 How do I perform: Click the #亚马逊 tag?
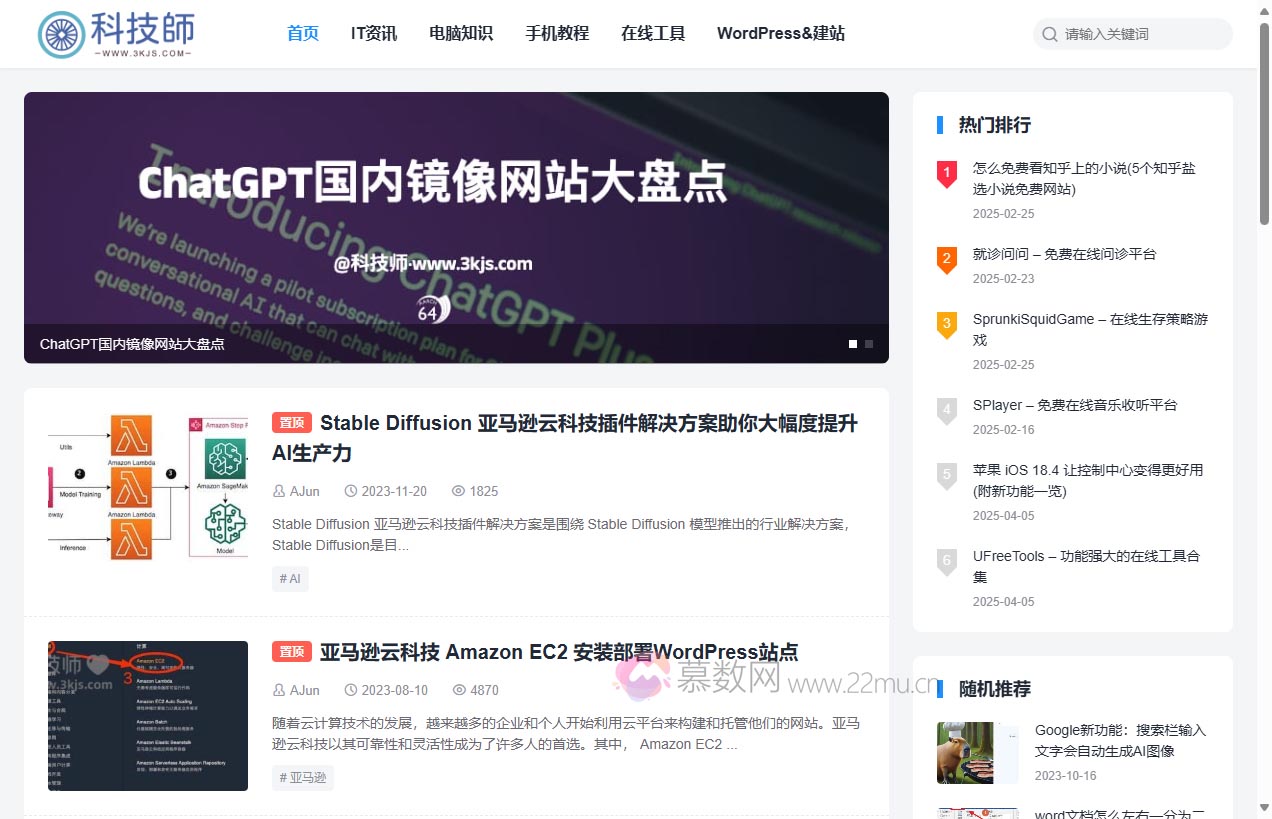pos(302,777)
